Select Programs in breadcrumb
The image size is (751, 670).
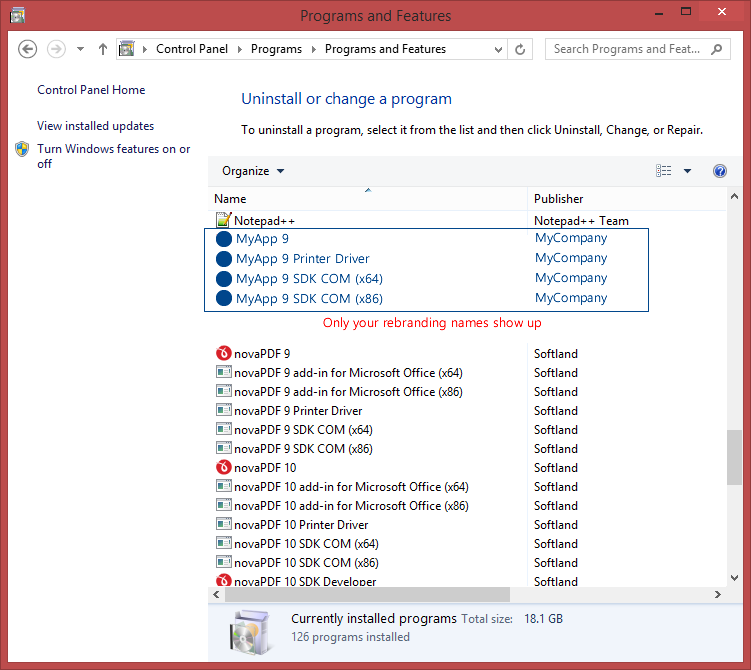tap(276, 49)
